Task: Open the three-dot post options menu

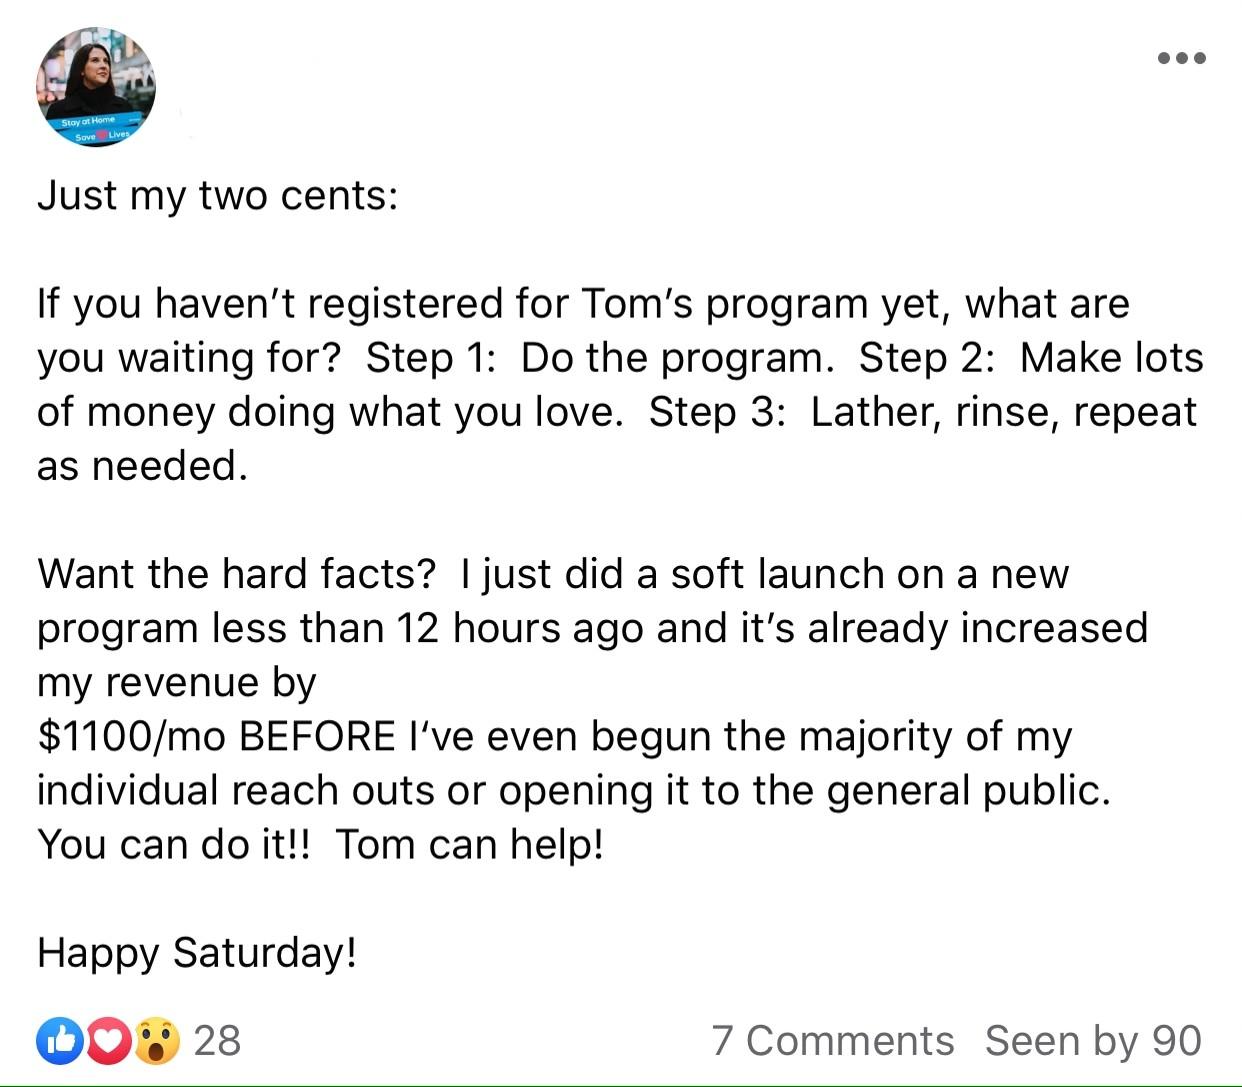Action: [x=1181, y=58]
